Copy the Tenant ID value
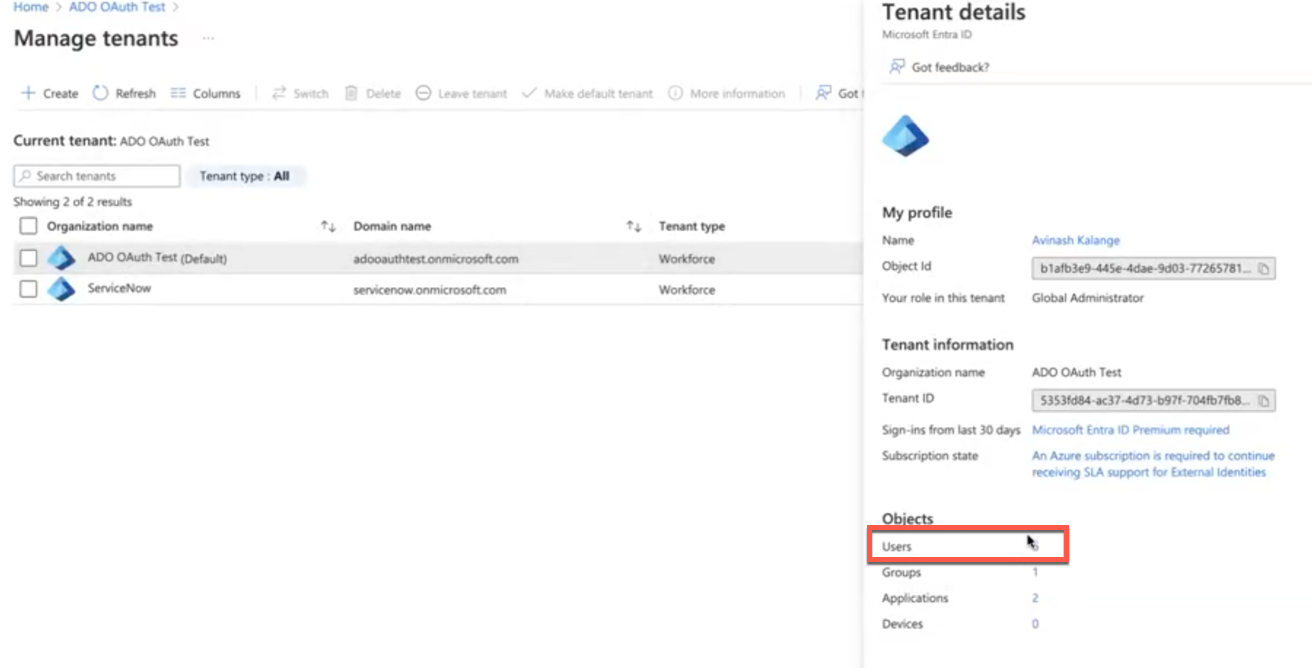This screenshot has width=1312, height=668. click(x=1264, y=401)
